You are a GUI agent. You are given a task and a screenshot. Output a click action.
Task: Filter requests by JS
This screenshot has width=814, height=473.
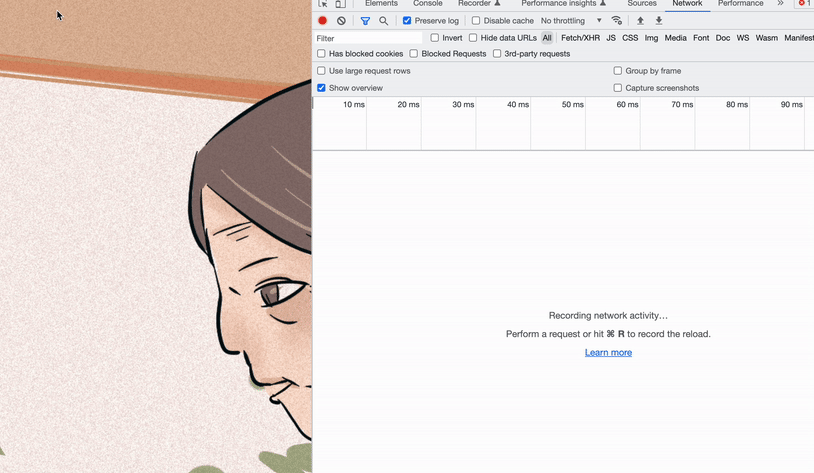point(611,38)
